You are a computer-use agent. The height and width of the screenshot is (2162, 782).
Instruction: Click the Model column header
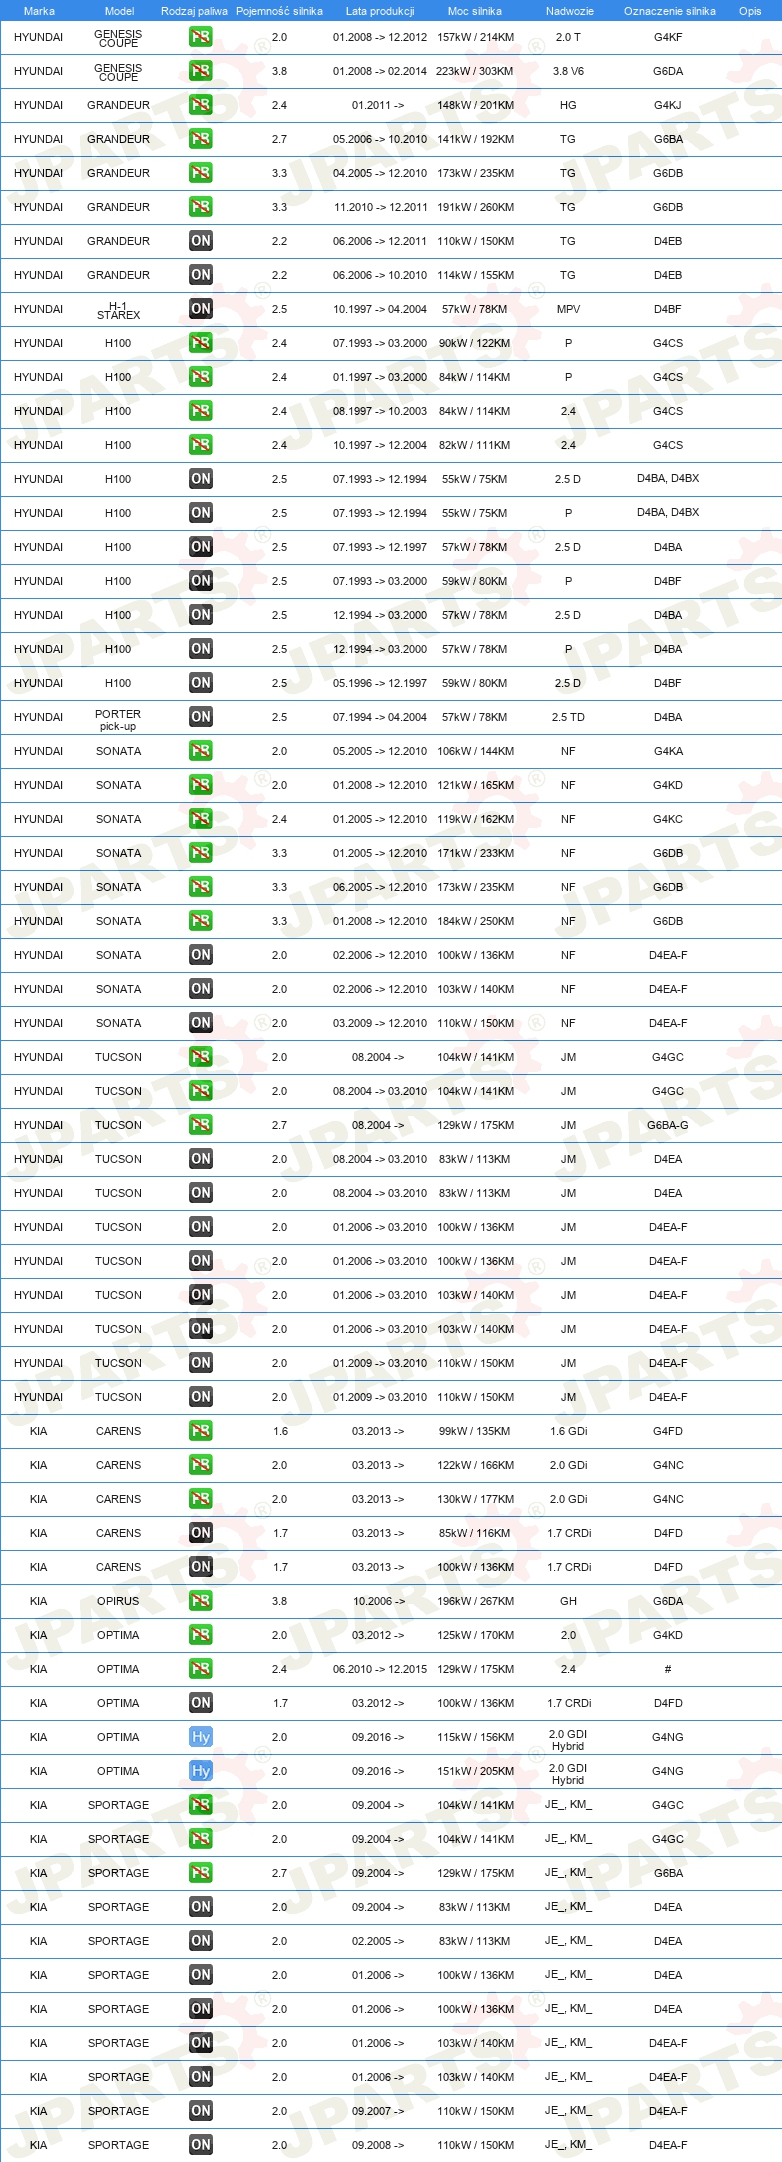click(119, 11)
